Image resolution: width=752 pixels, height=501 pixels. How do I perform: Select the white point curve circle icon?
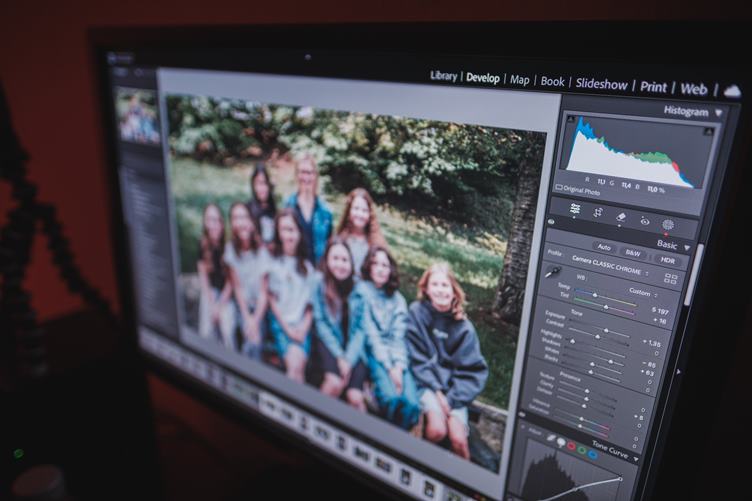coord(561,442)
